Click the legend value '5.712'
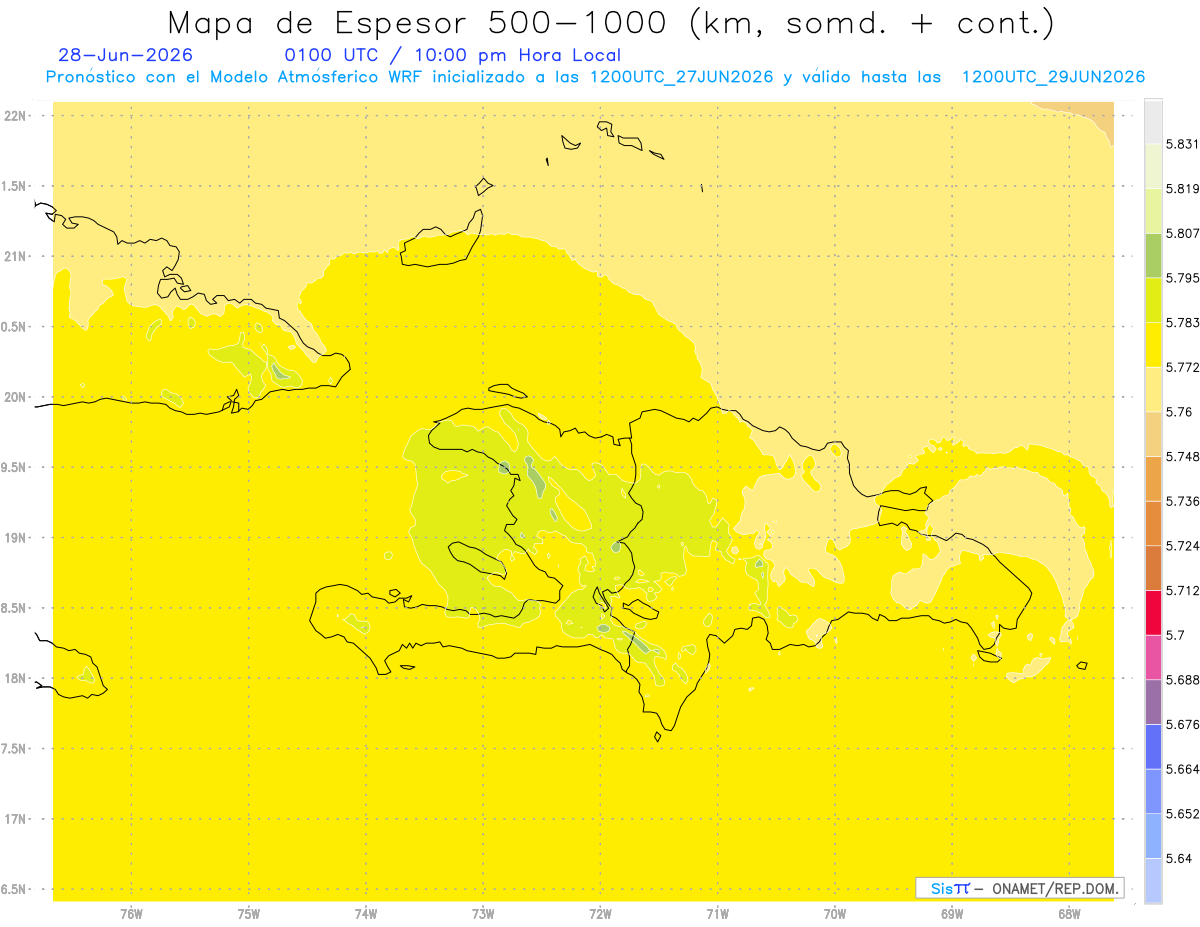Screen dimensions: 1200x927 click(x=1183, y=591)
